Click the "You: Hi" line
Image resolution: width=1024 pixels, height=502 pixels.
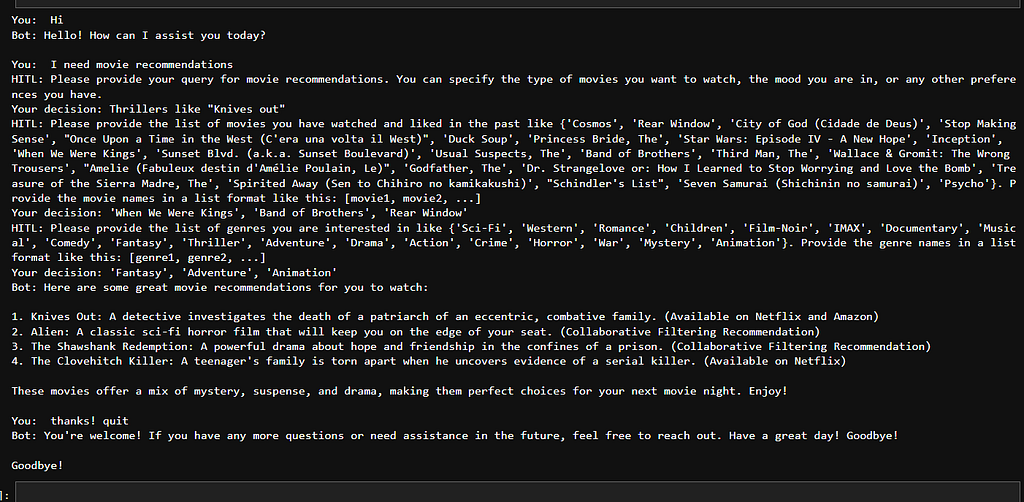pyautogui.click(x=37, y=20)
